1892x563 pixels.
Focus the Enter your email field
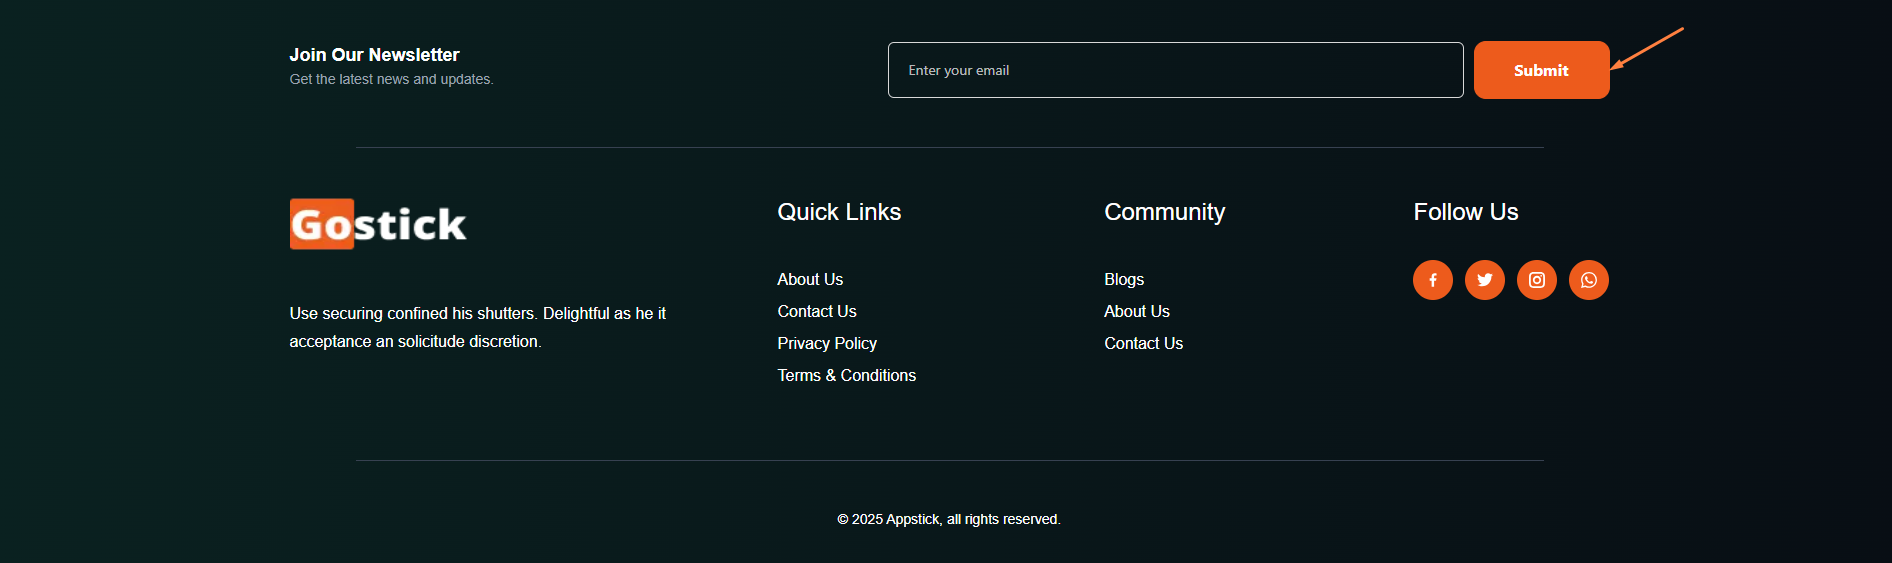(1175, 70)
